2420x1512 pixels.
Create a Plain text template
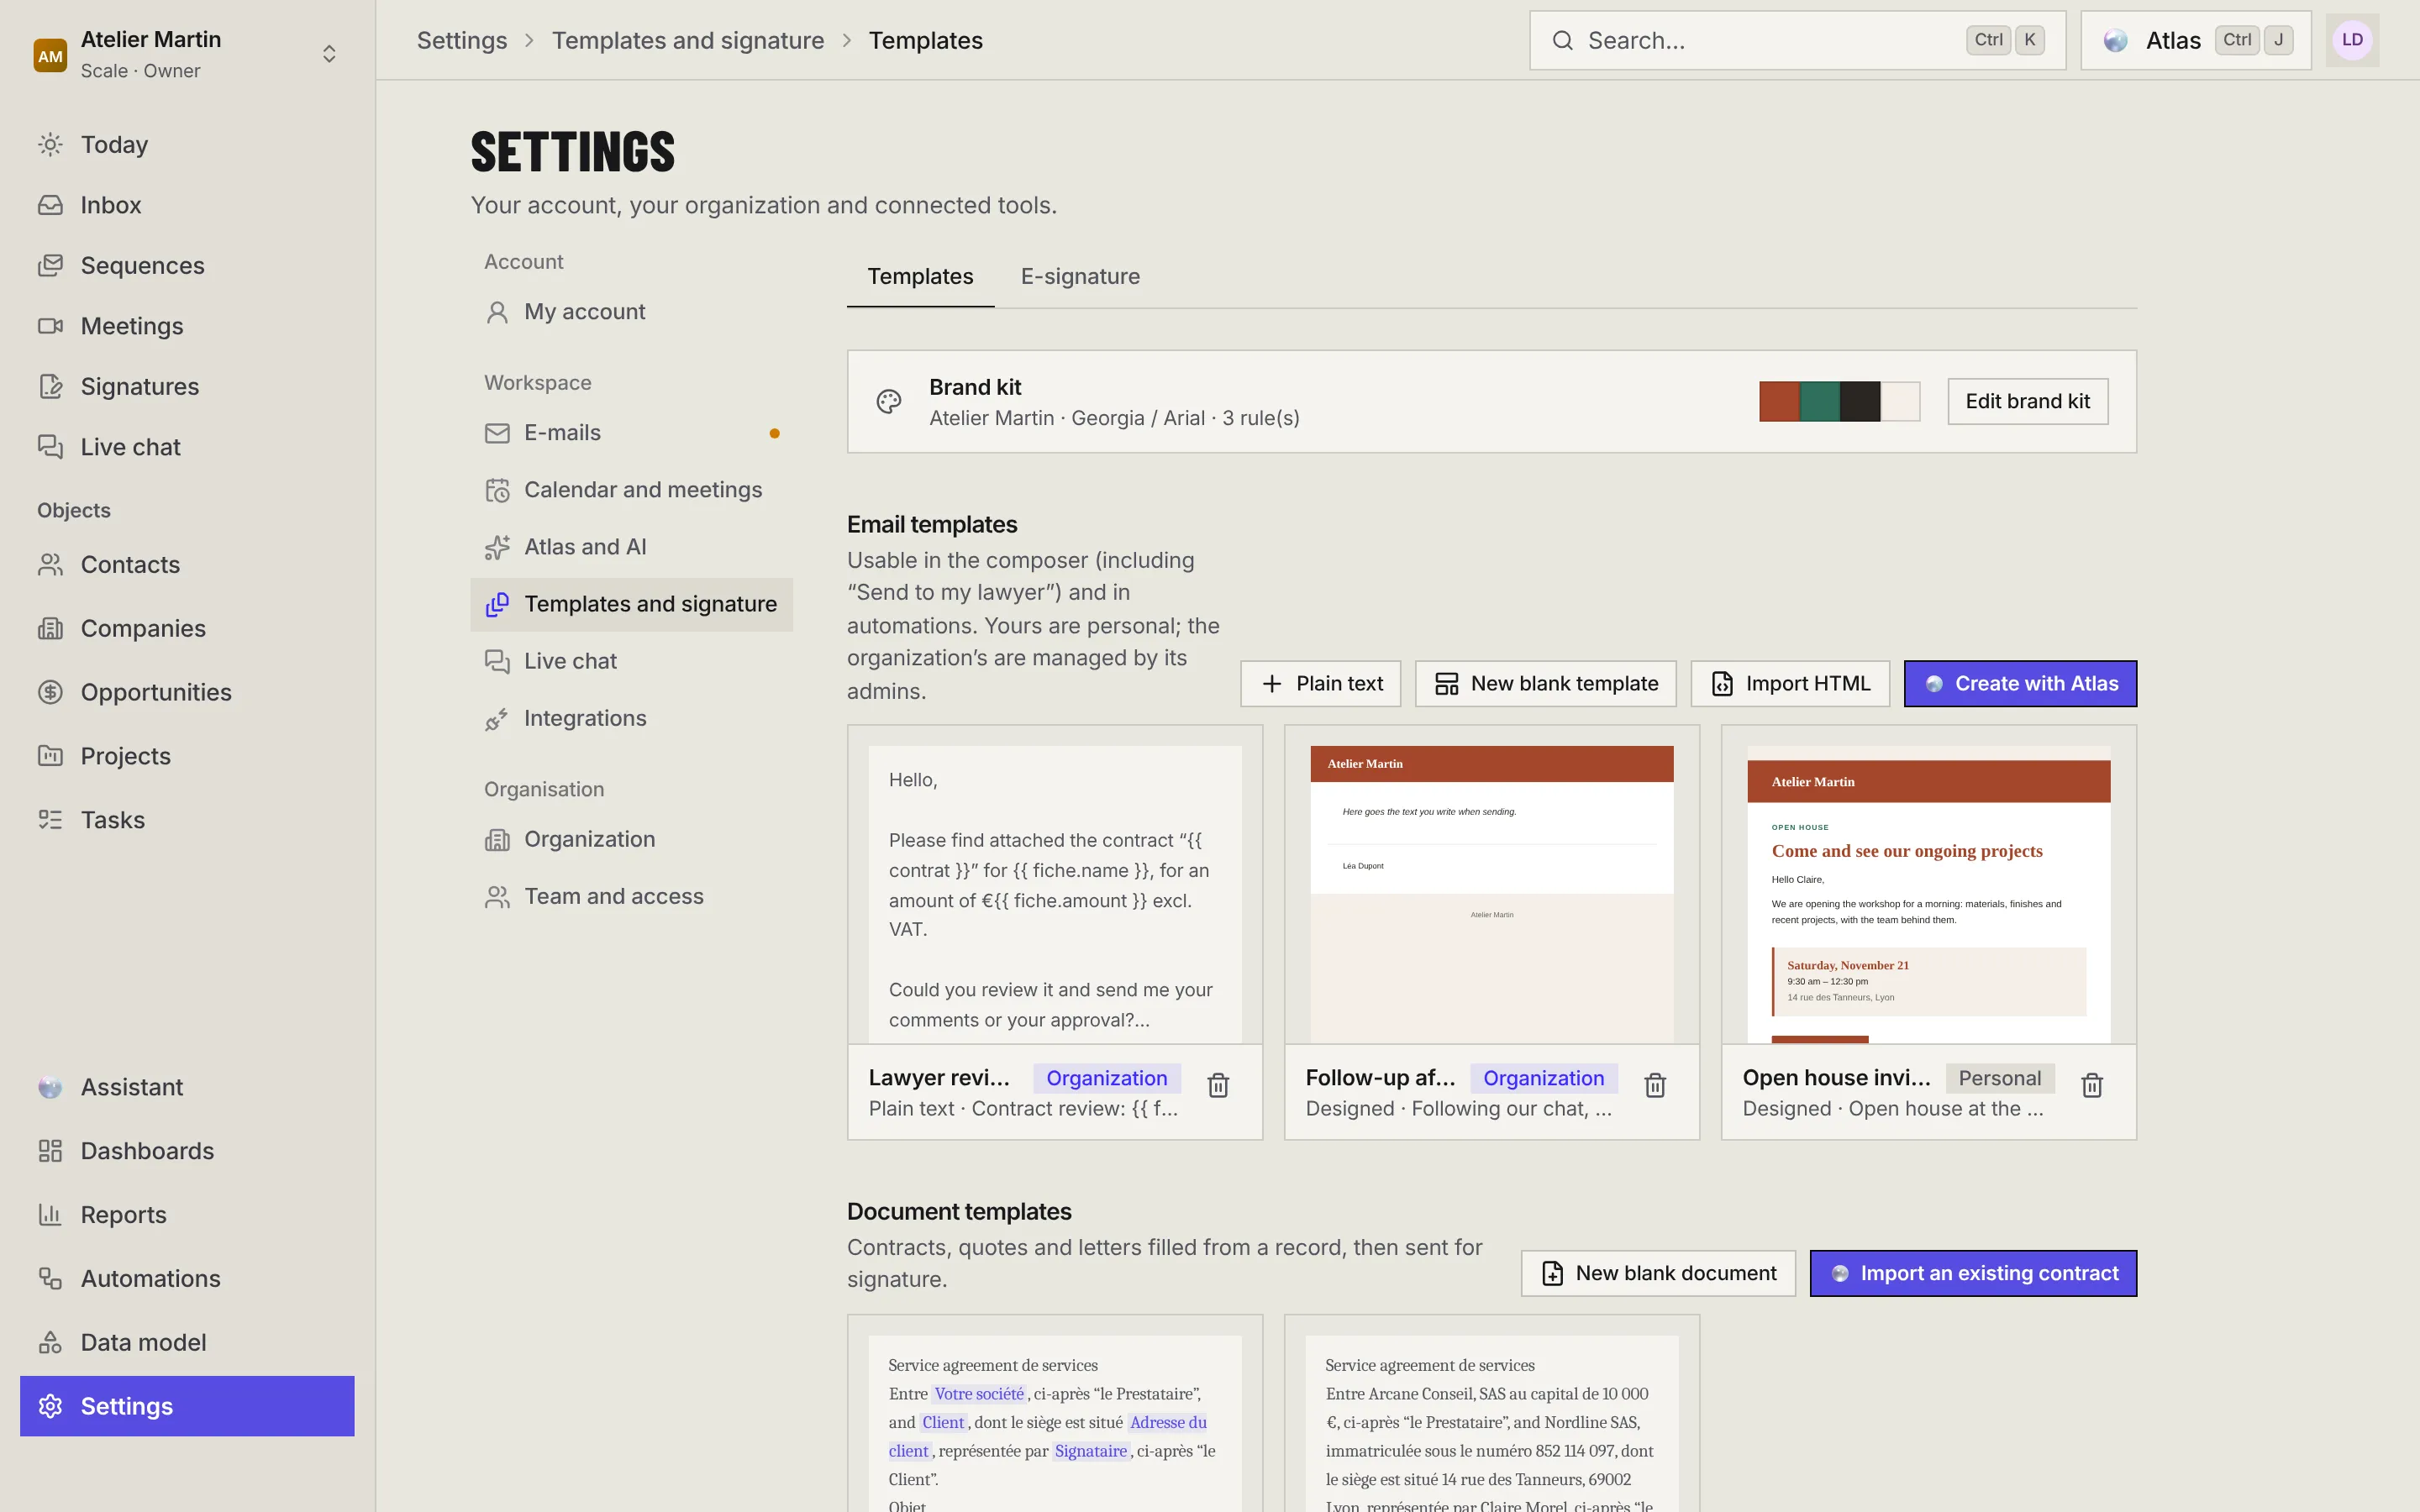click(1320, 684)
